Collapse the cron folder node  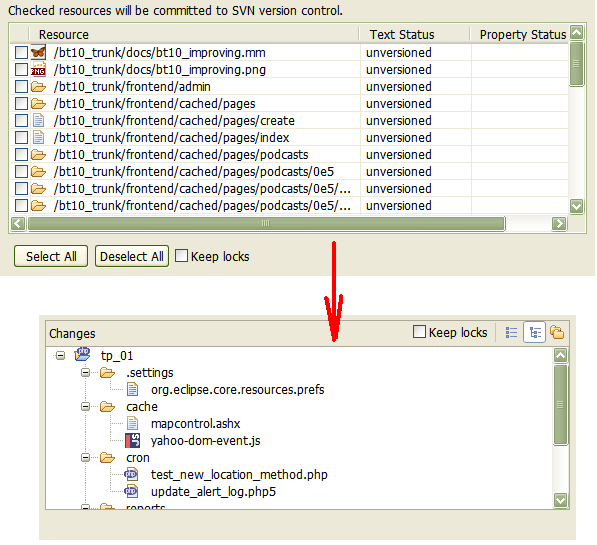(85, 457)
